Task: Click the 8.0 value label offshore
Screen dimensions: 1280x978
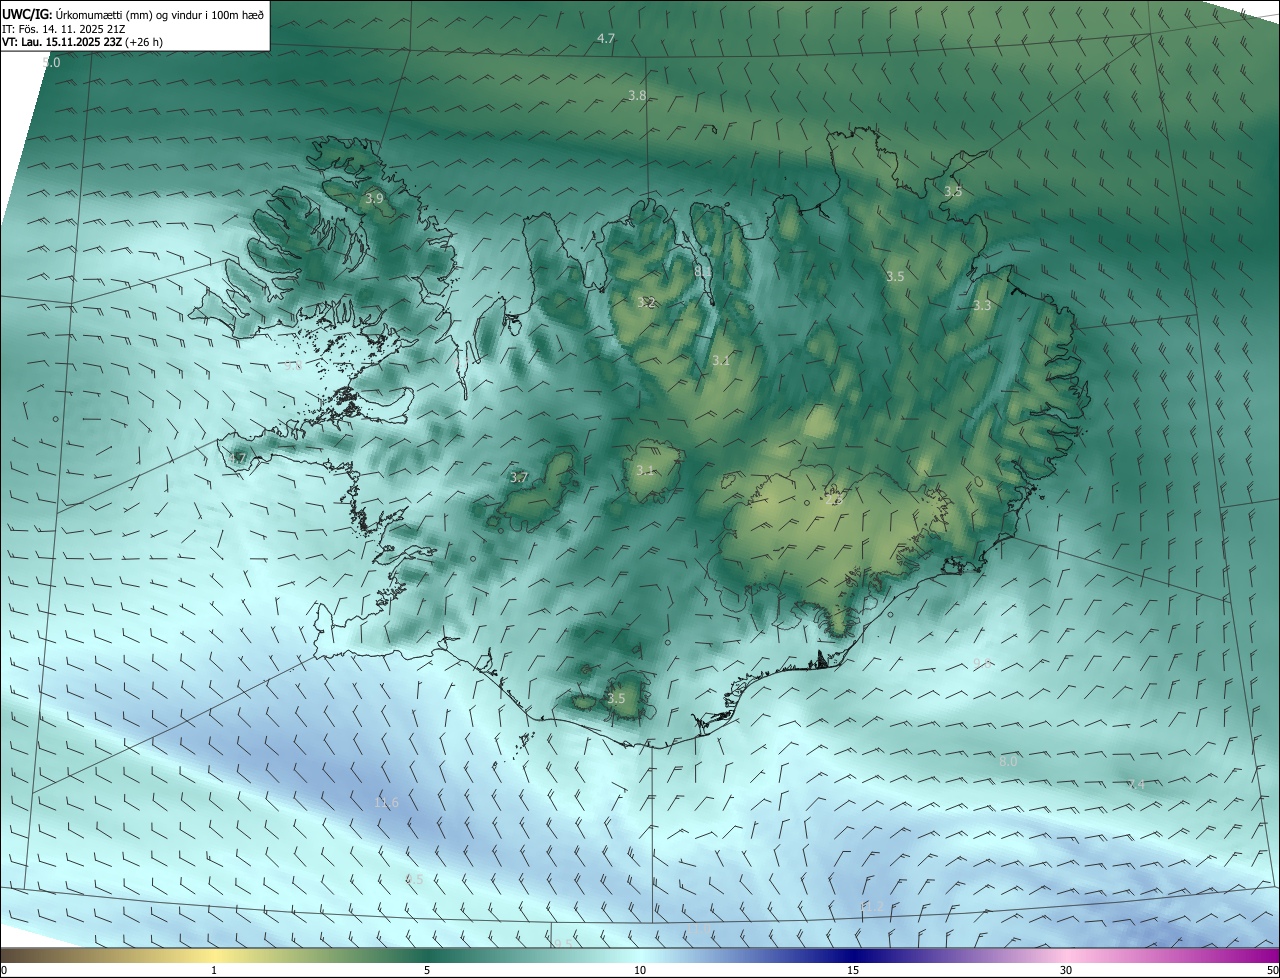Action: [x=1008, y=761]
